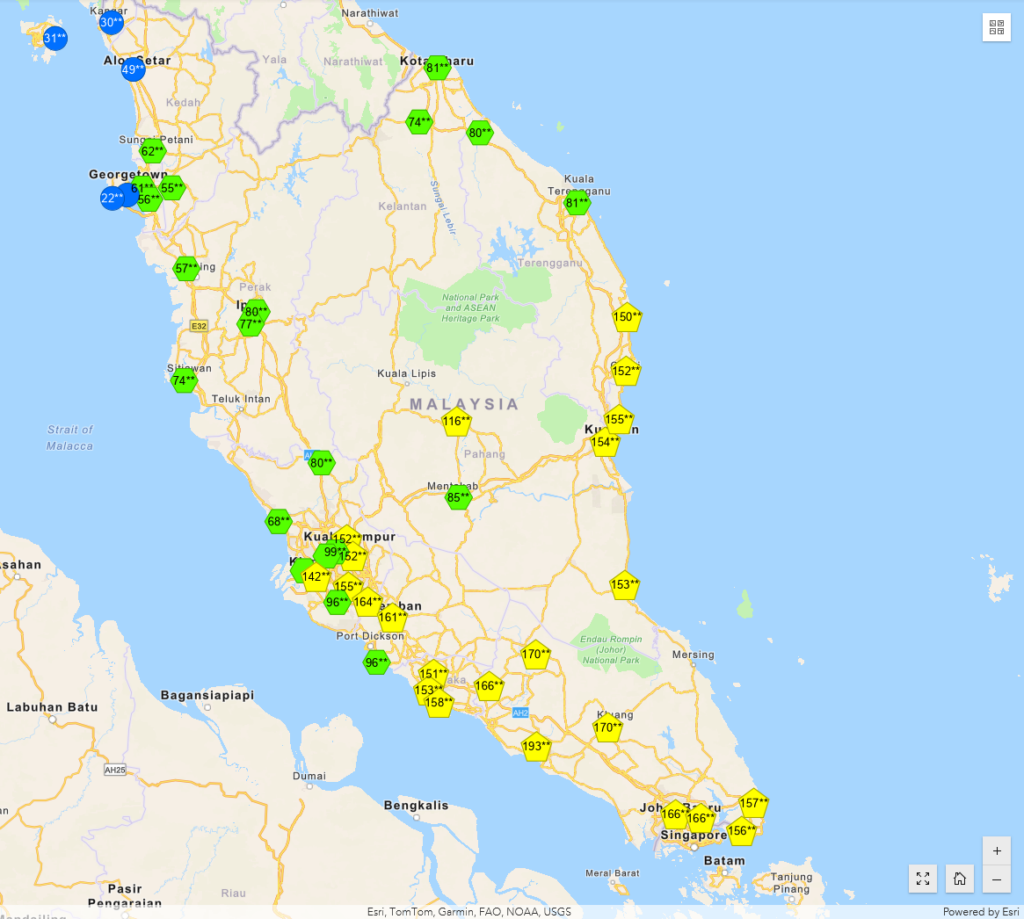Click the yellow 142** marker

click(316, 577)
